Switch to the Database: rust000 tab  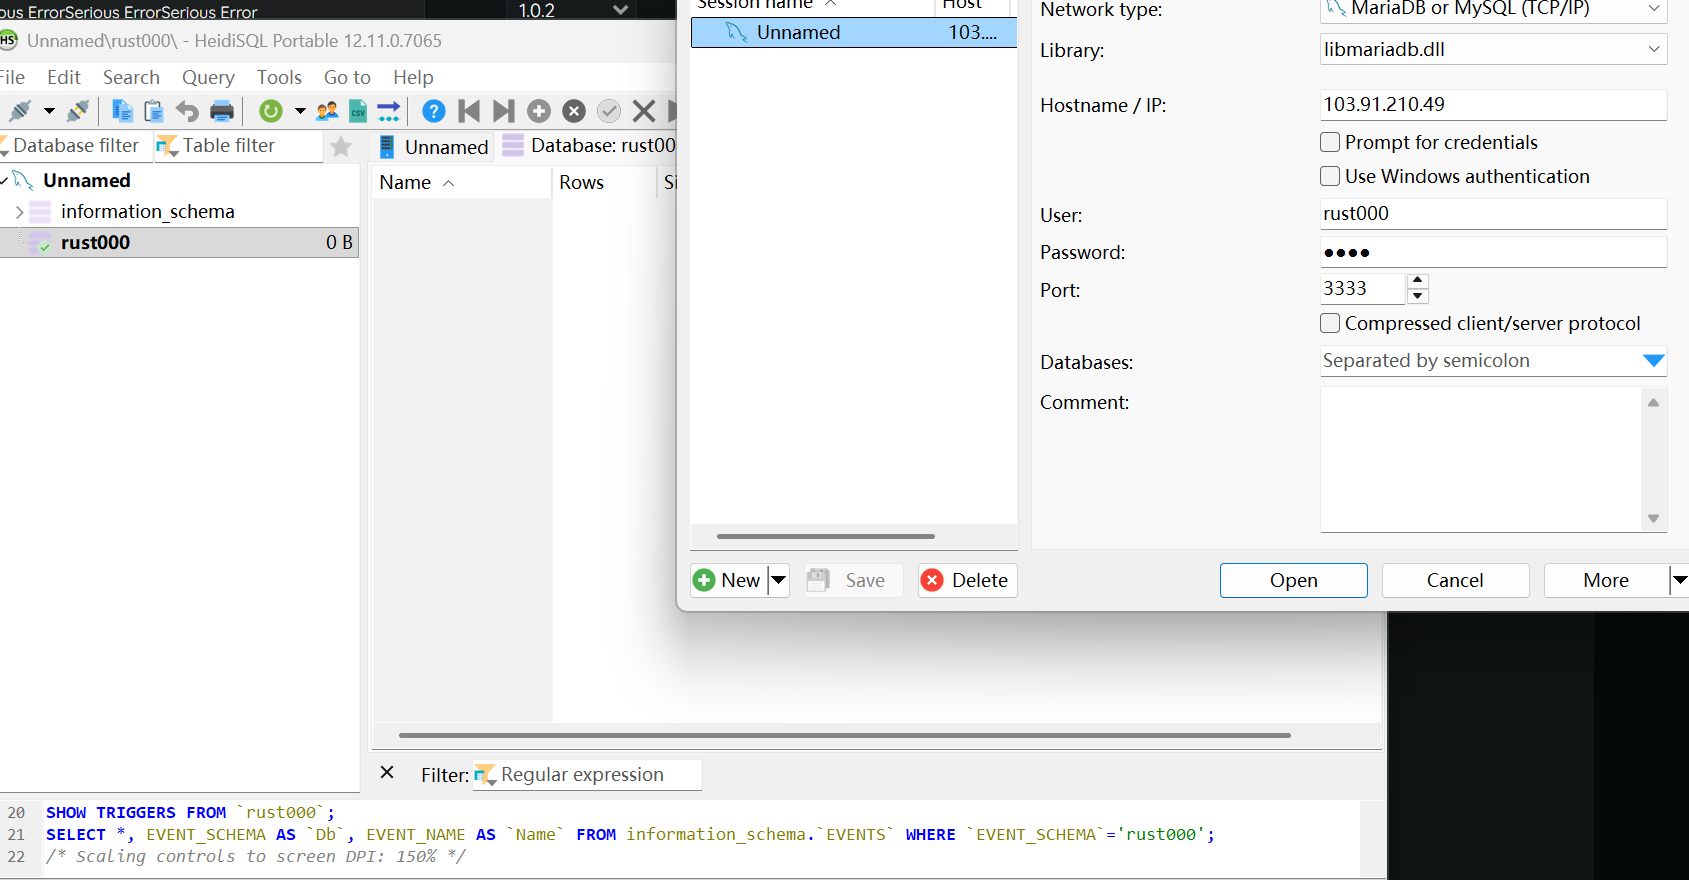click(x=590, y=146)
